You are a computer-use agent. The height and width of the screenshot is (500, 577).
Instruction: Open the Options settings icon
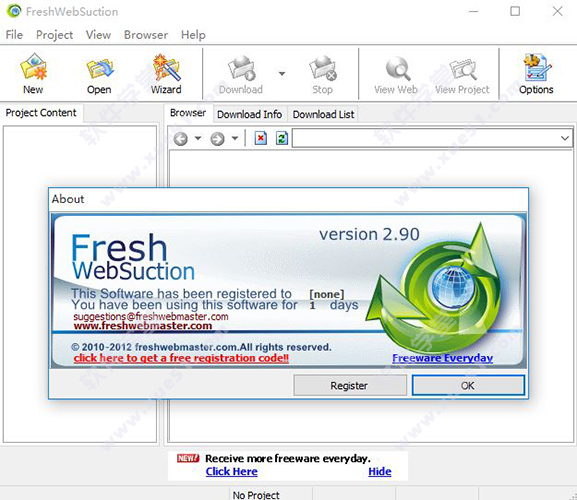tap(536, 74)
